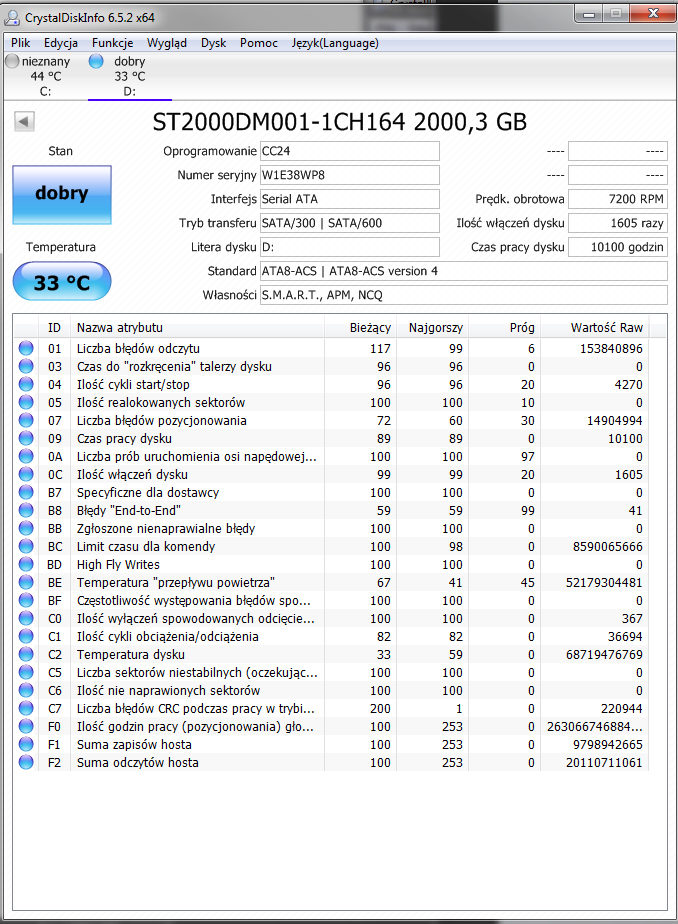Click status orb for attribute BE airflow temperature
Viewport: 678px width, 924px height.
pos(26,582)
